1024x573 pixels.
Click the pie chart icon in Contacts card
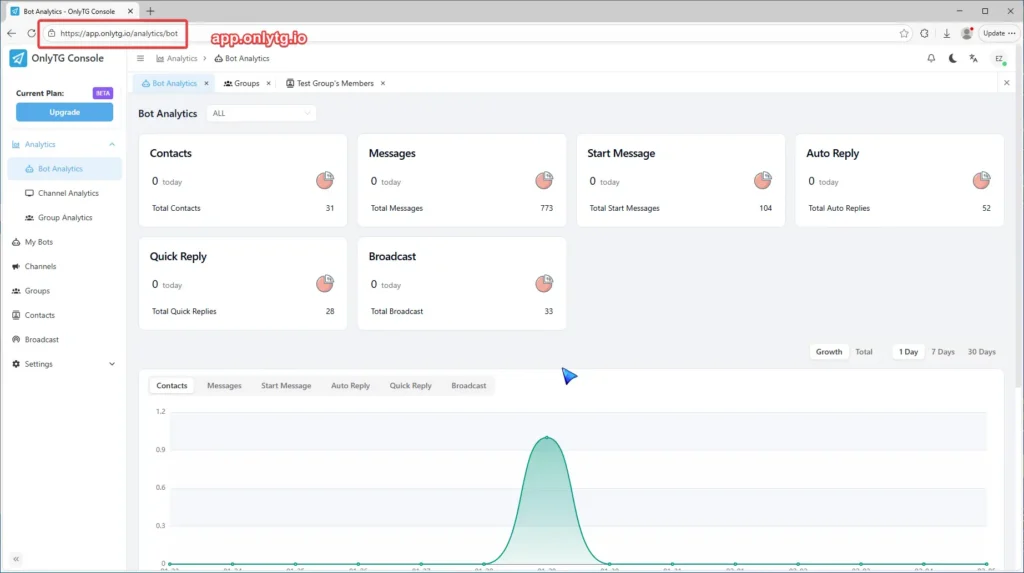[325, 181]
